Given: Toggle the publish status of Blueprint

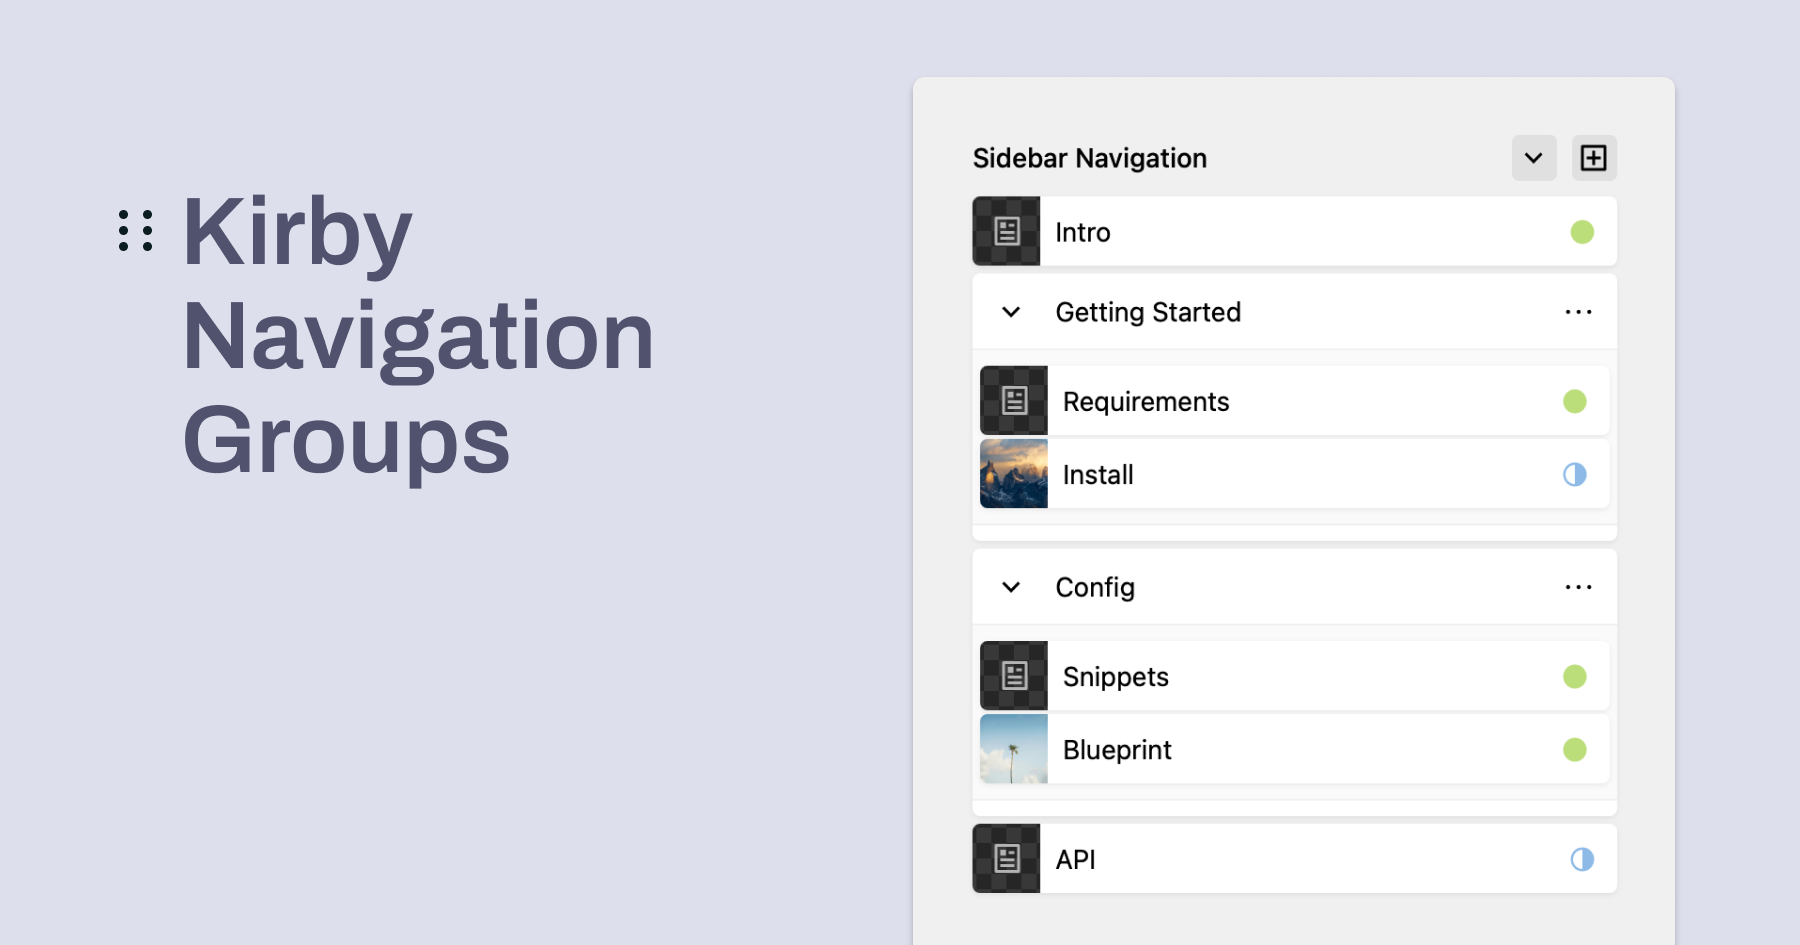Looking at the screenshot, I should coord(1577,749).
